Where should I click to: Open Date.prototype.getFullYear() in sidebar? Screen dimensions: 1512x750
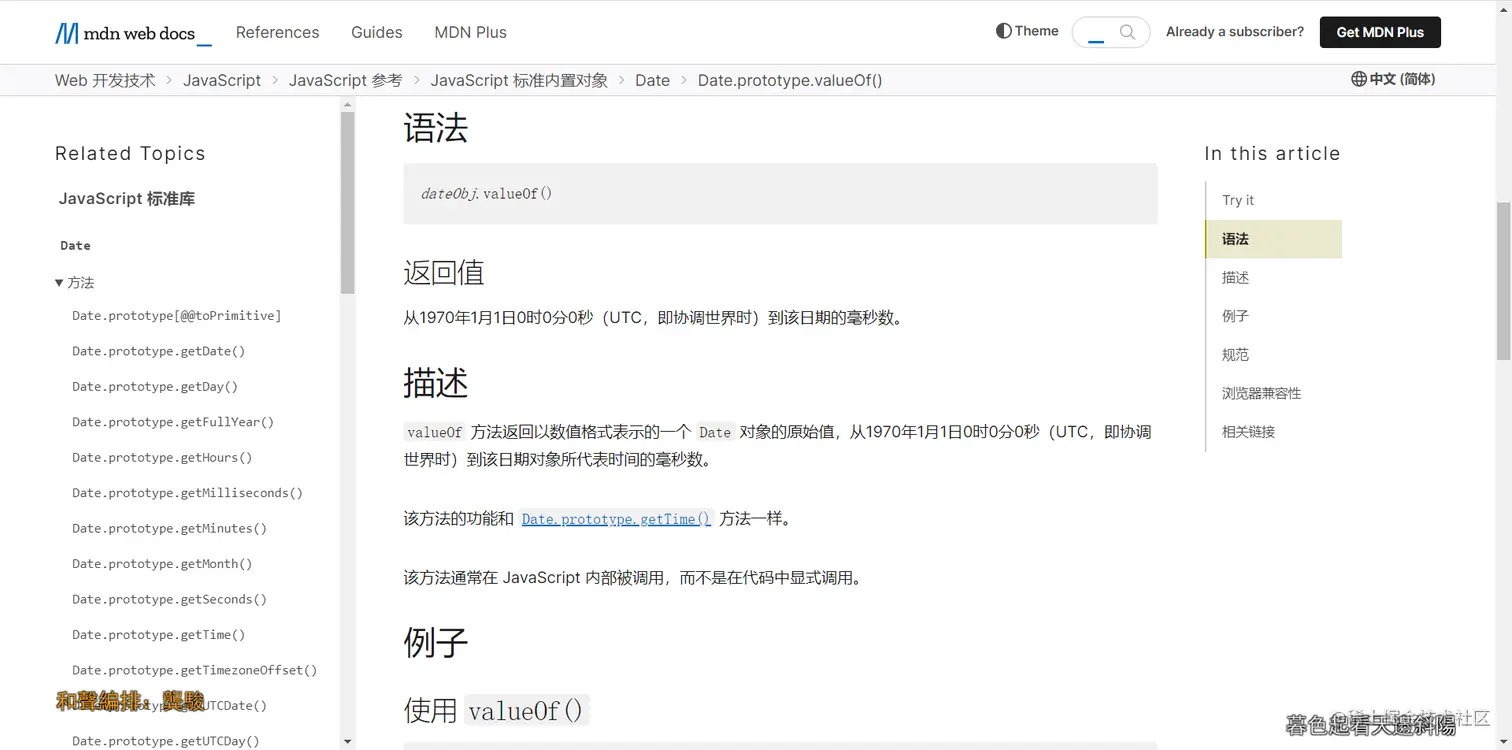point(173,422)
